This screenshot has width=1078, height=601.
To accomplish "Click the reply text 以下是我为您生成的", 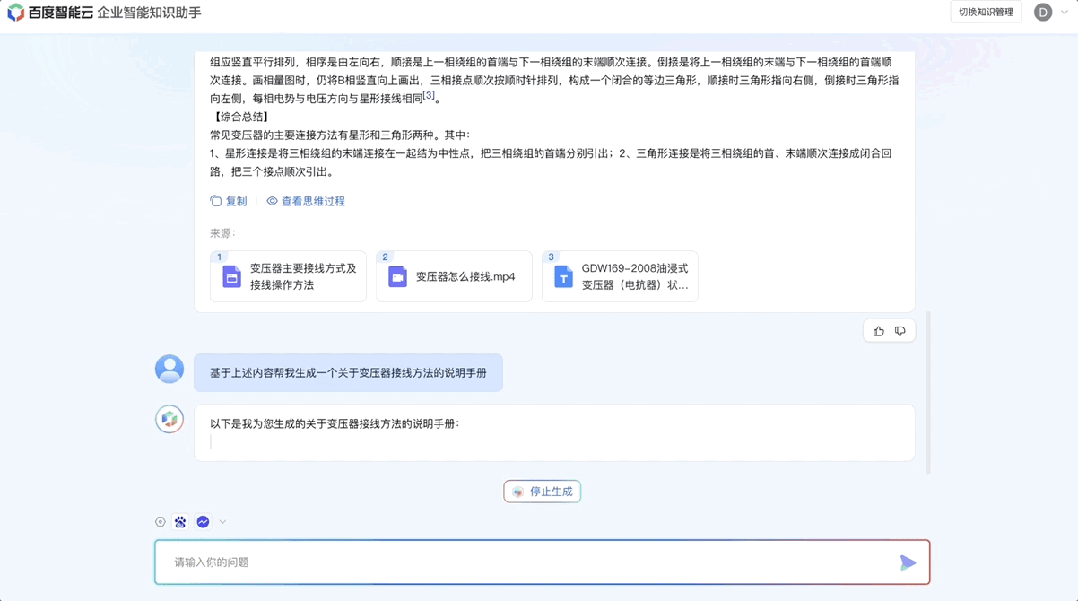I will coord(334,424).
